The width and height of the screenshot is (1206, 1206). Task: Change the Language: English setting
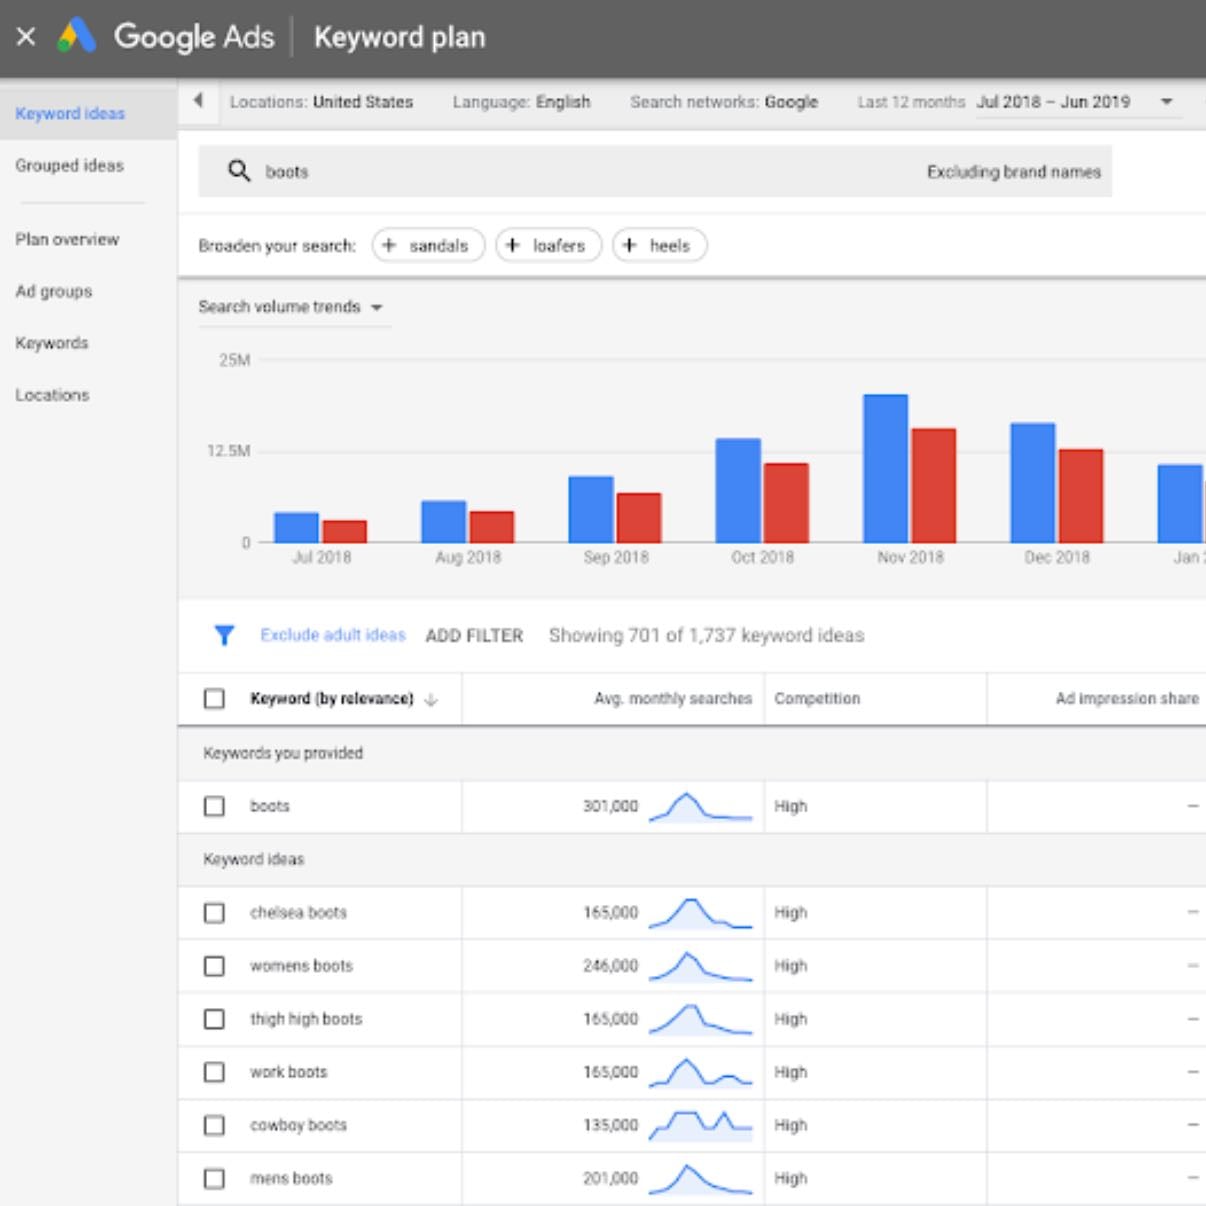[521, 102]
